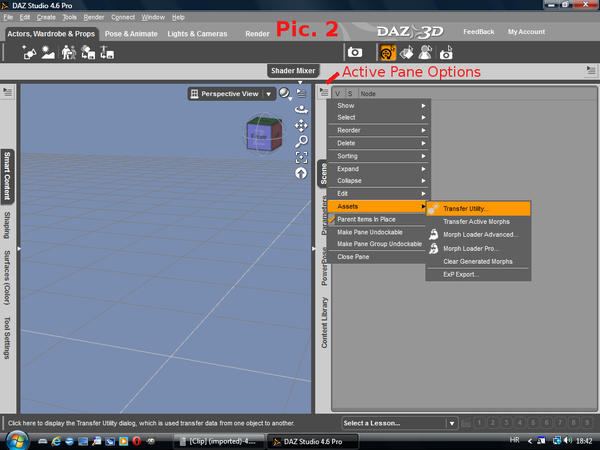Click Morph Loader Advanced icon

tap(434, 234)
